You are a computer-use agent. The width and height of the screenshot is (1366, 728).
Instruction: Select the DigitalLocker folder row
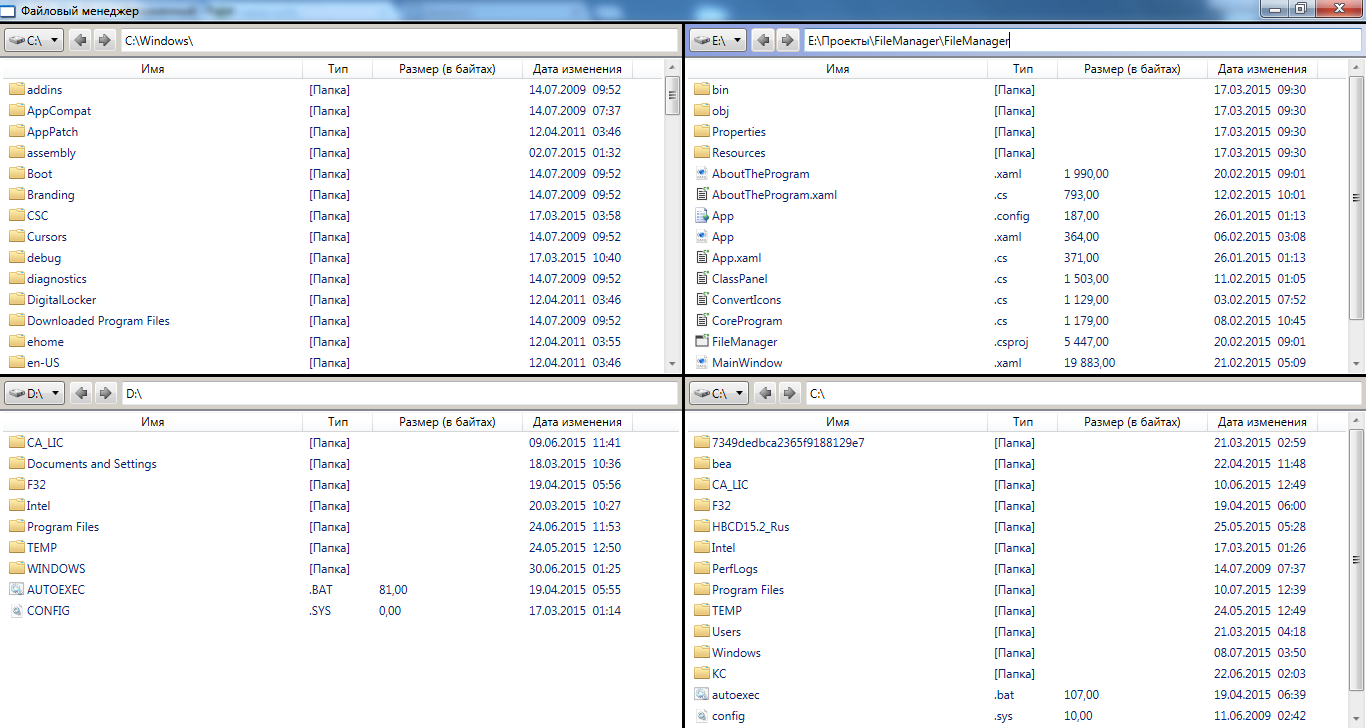(334, 300)
